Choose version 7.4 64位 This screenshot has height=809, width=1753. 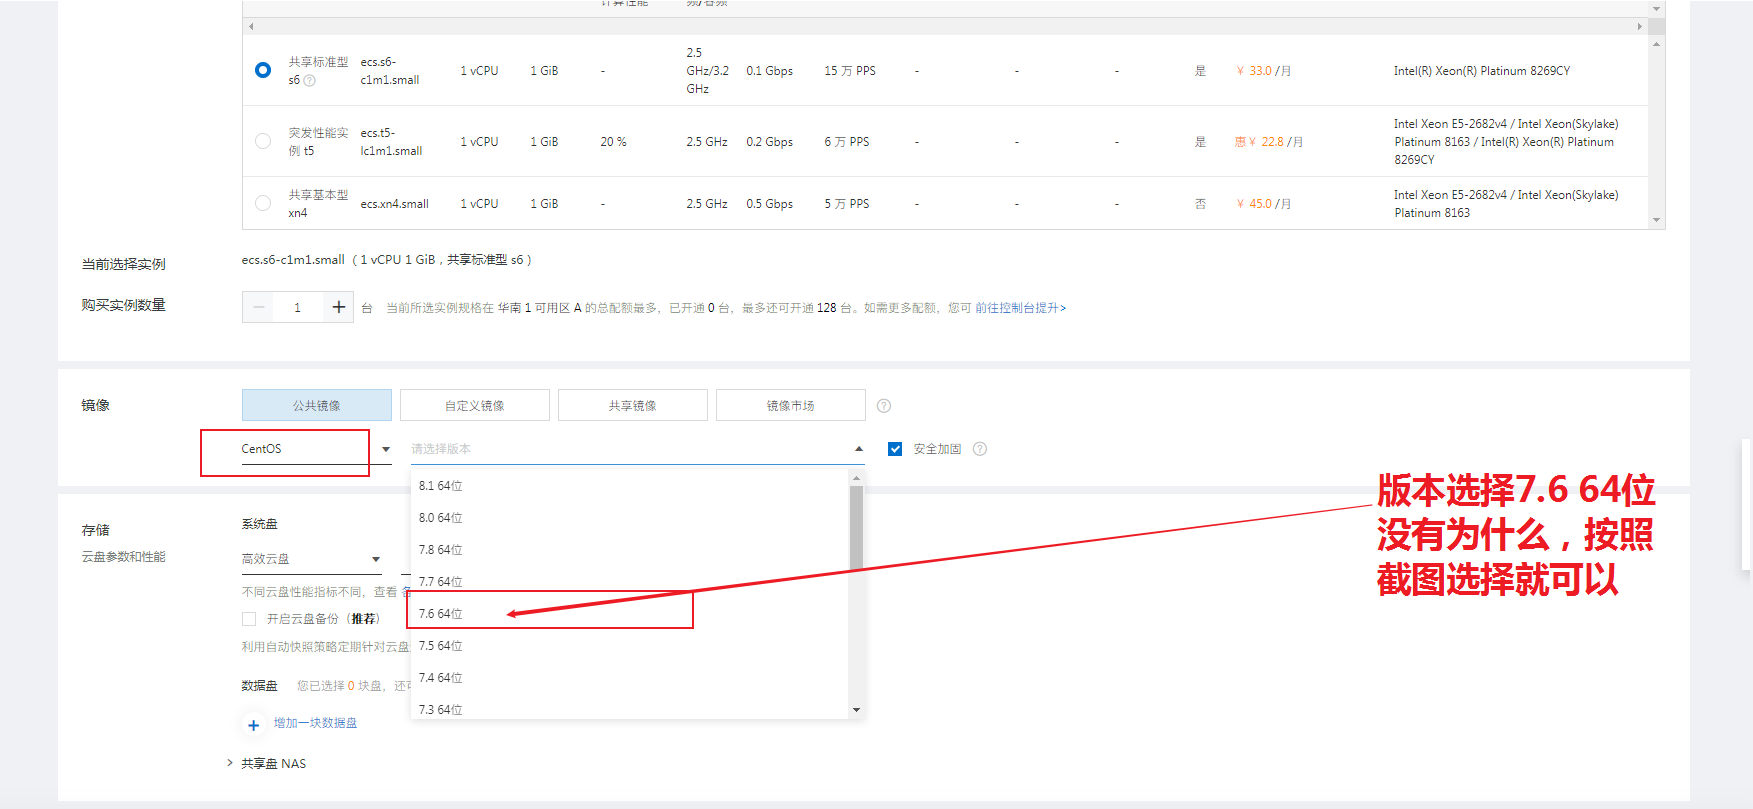630,678
